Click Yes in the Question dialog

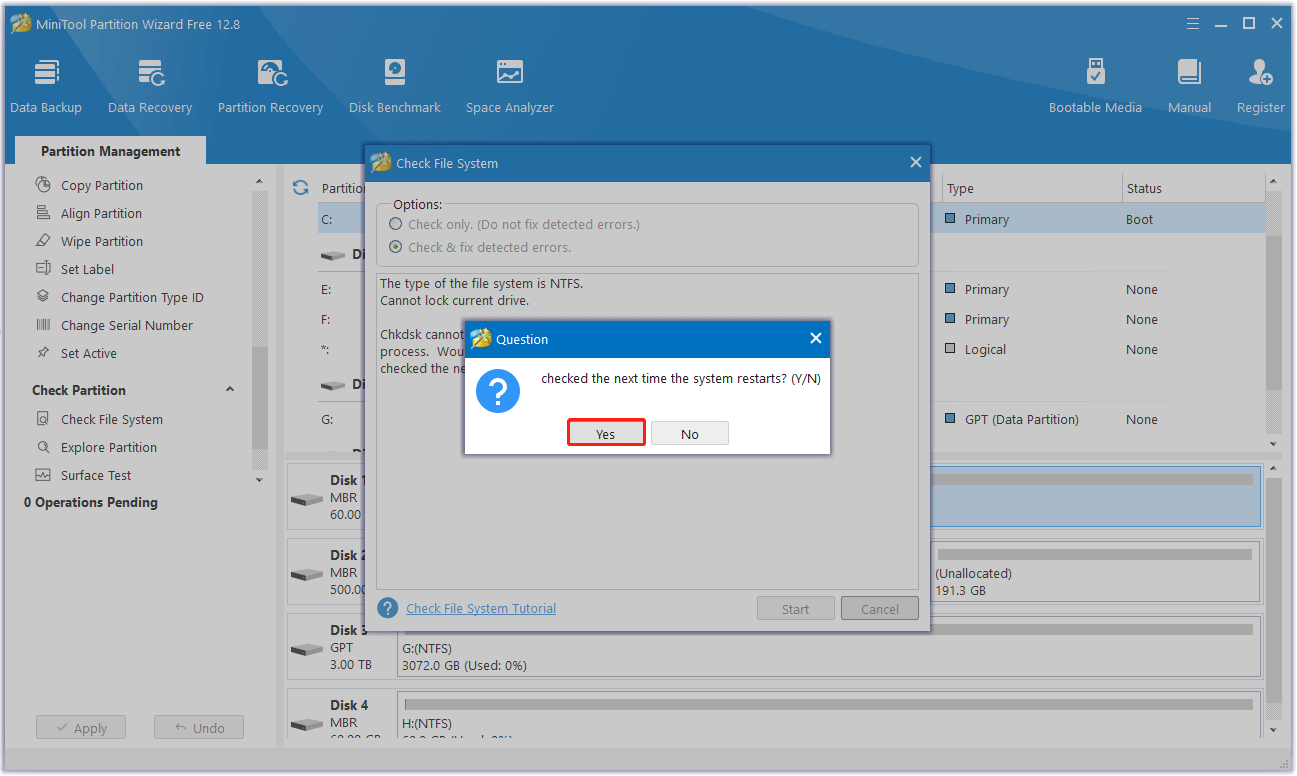[x=606, y=433]
